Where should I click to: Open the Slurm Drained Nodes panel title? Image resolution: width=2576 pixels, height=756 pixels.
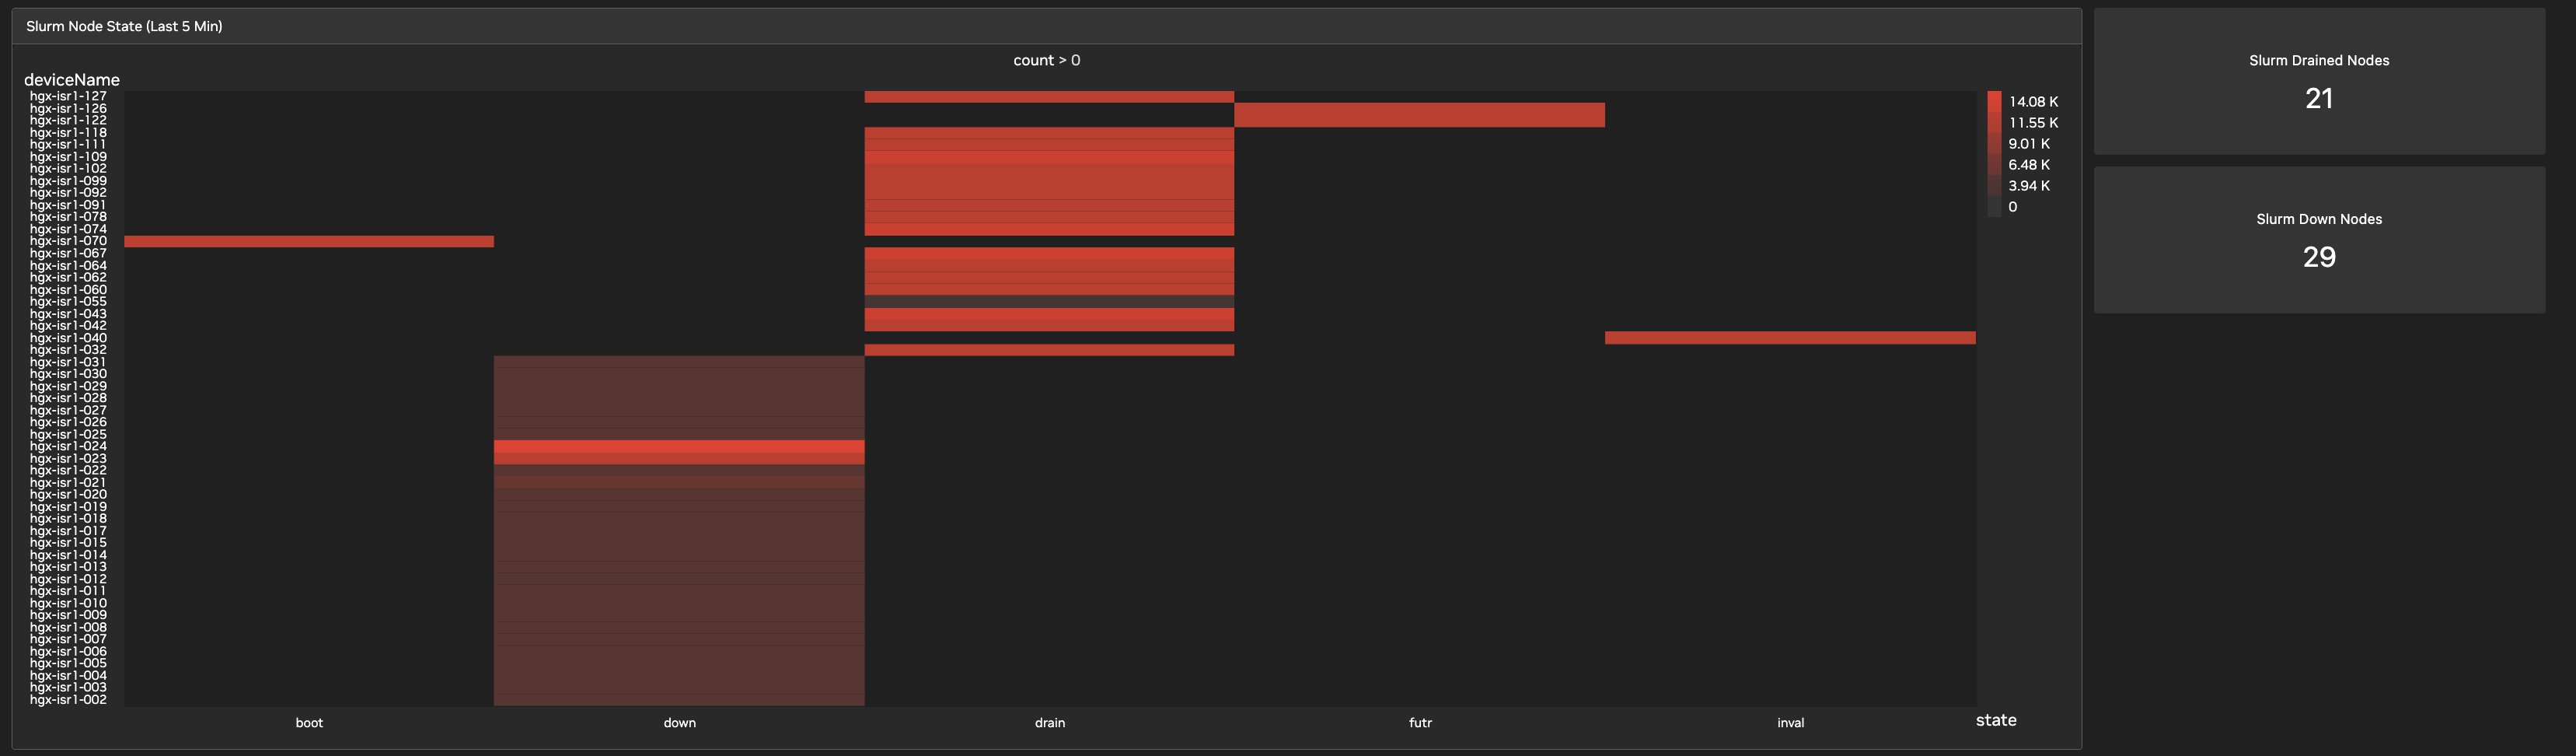(x=2319, y=60)
